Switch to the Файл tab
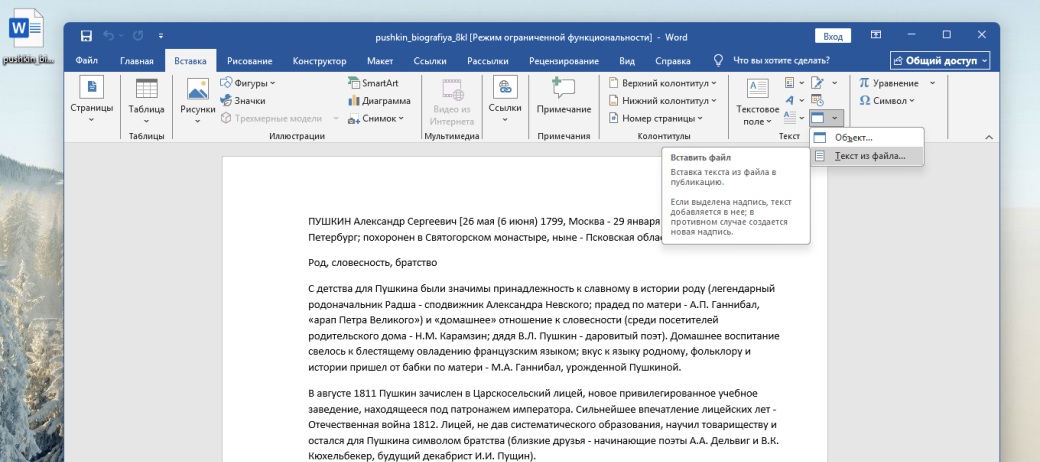Screen dimensions: 1040x462 pos(87,61)
